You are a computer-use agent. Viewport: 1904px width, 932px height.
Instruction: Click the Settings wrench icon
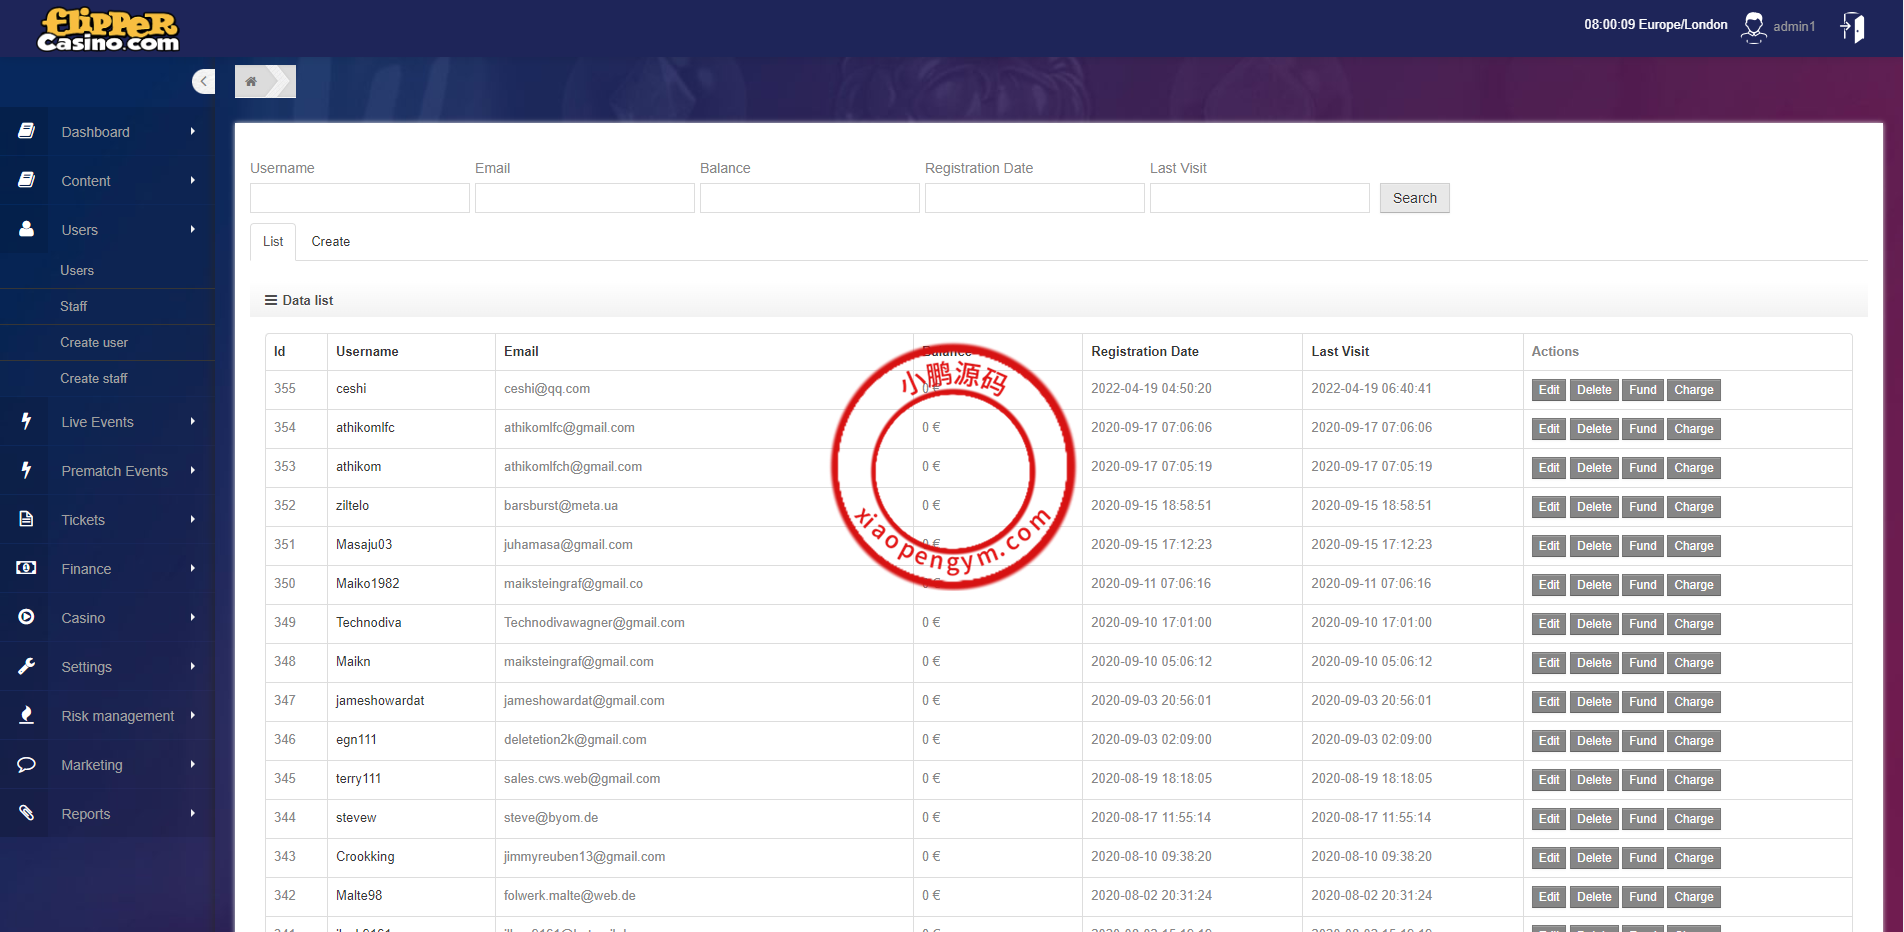click(27, 667)
